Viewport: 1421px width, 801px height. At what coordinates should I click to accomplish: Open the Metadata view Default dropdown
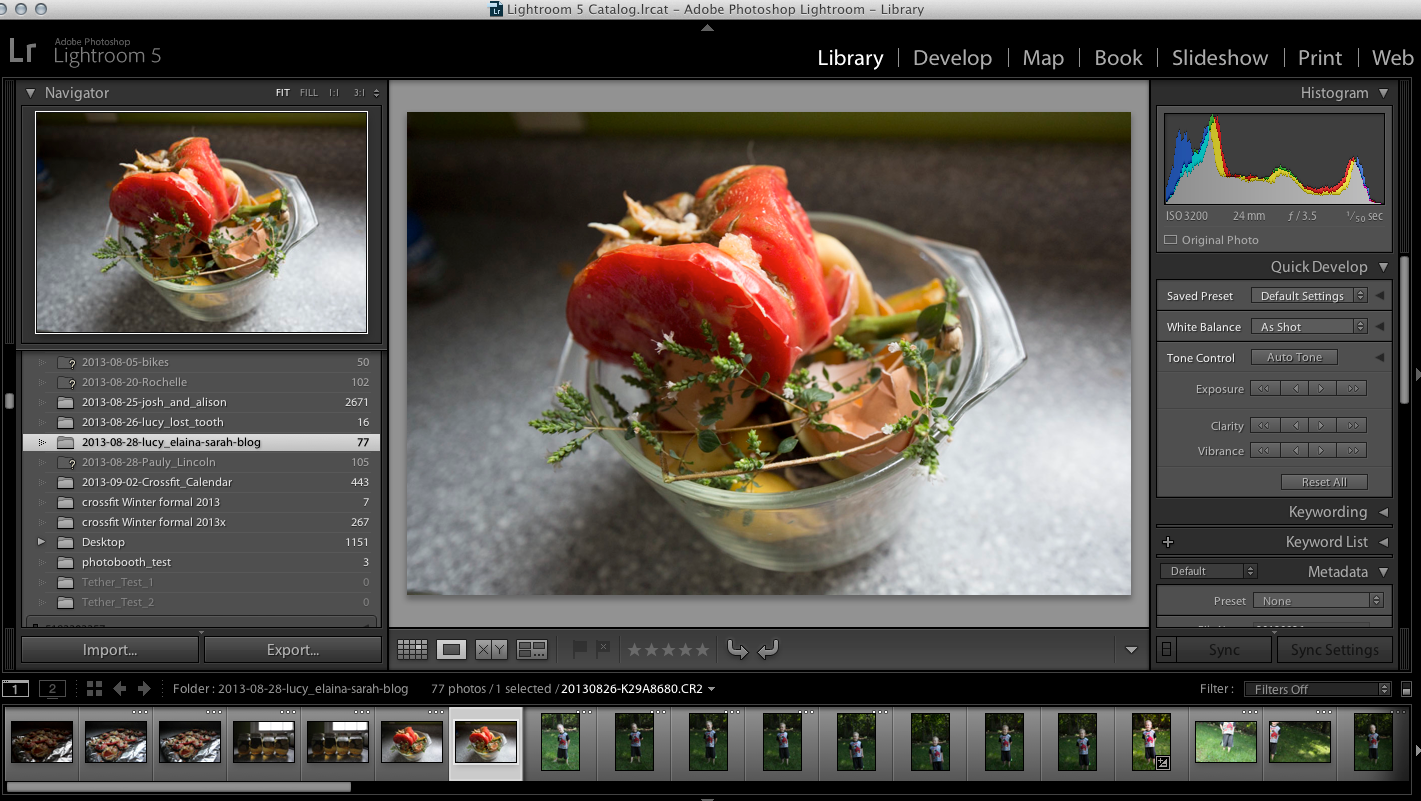tap(1209, 571)
